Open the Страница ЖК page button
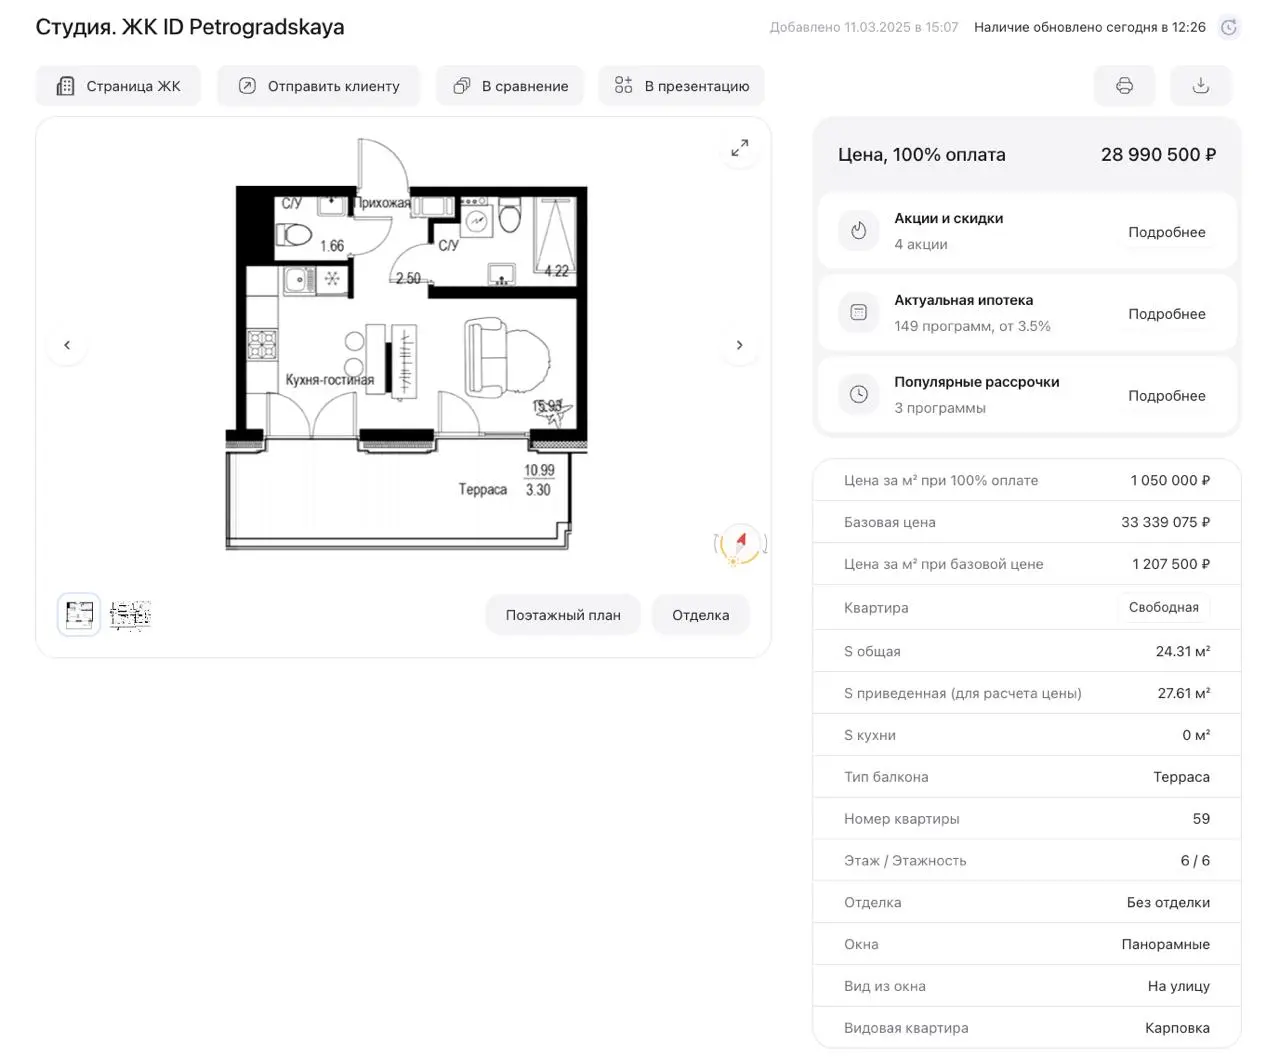The height and width of the screenshot is (1057, 1280). click(118, 86)
